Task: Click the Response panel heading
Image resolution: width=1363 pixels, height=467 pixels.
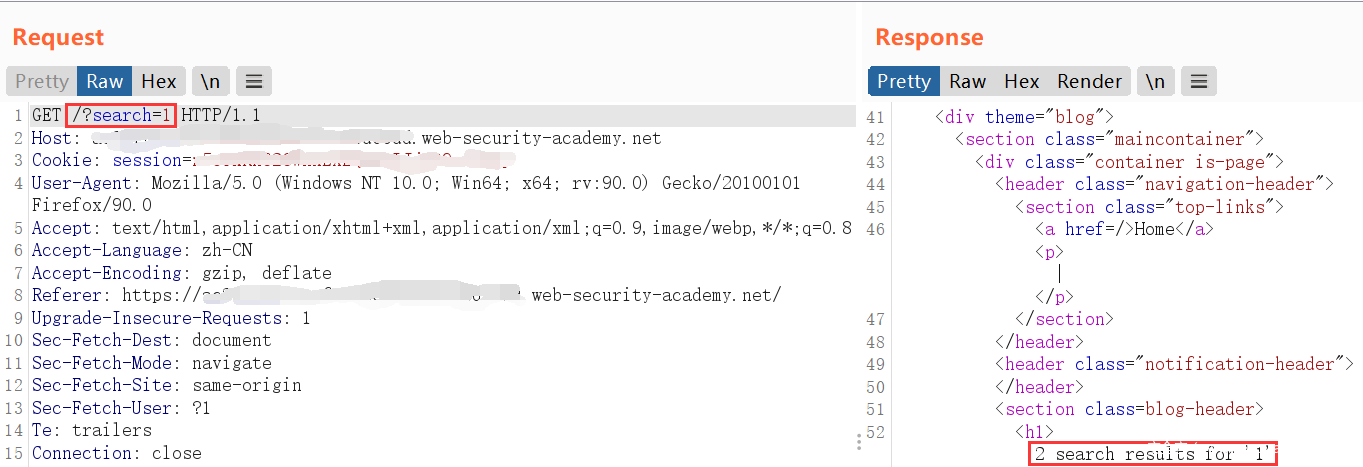Action: point(929,38)
